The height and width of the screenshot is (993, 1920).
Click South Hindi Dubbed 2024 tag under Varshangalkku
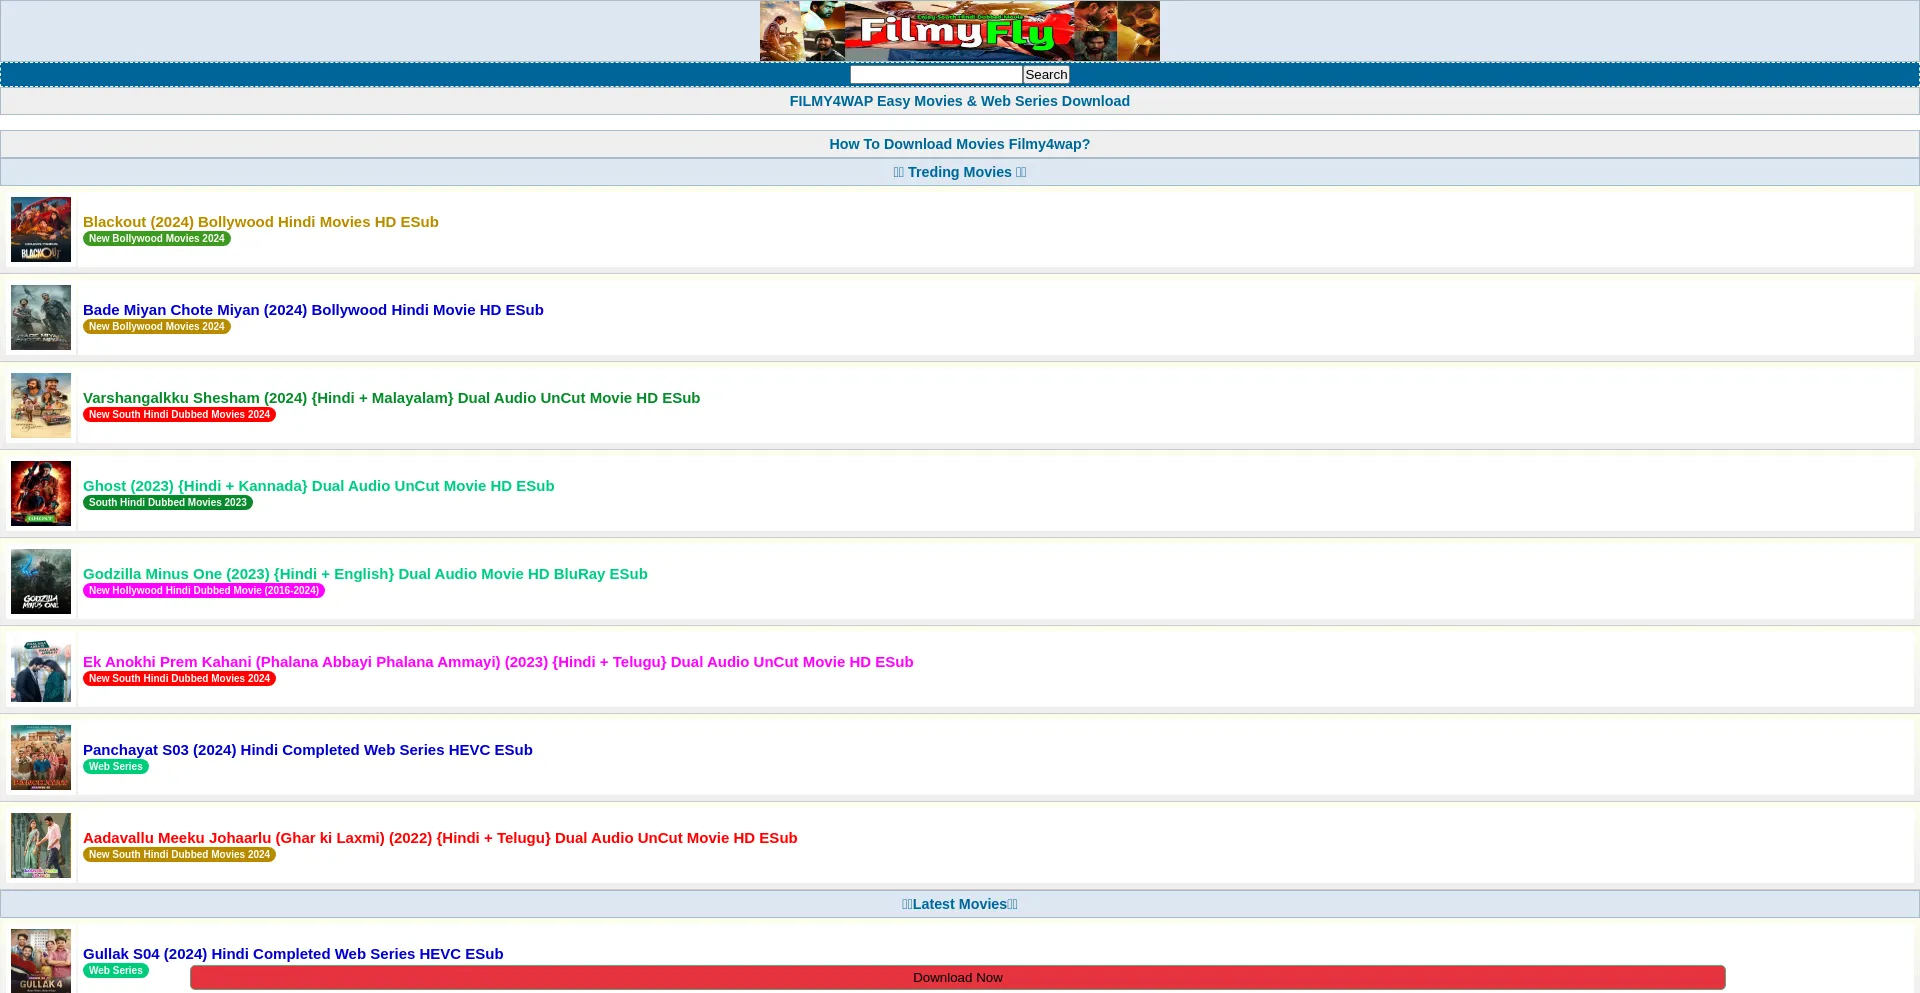(179, 415)
